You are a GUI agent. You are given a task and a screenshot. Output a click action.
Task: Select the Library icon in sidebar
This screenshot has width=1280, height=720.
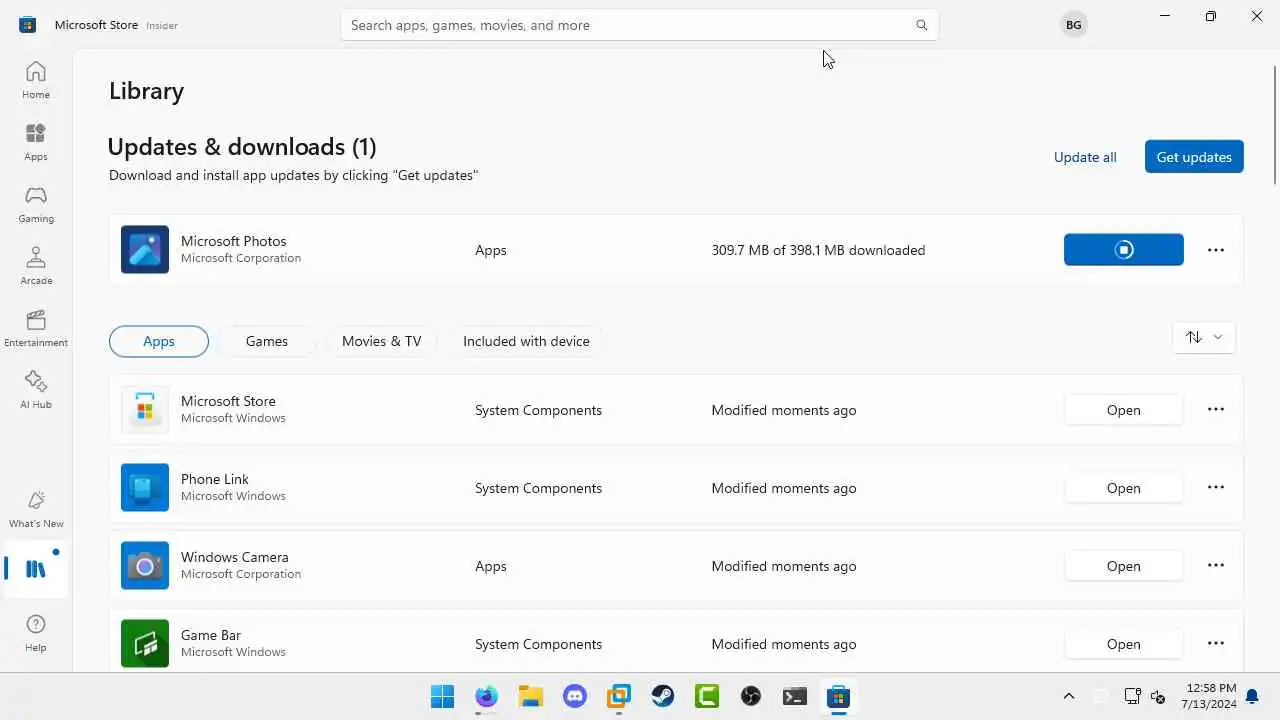coord(36,569)
